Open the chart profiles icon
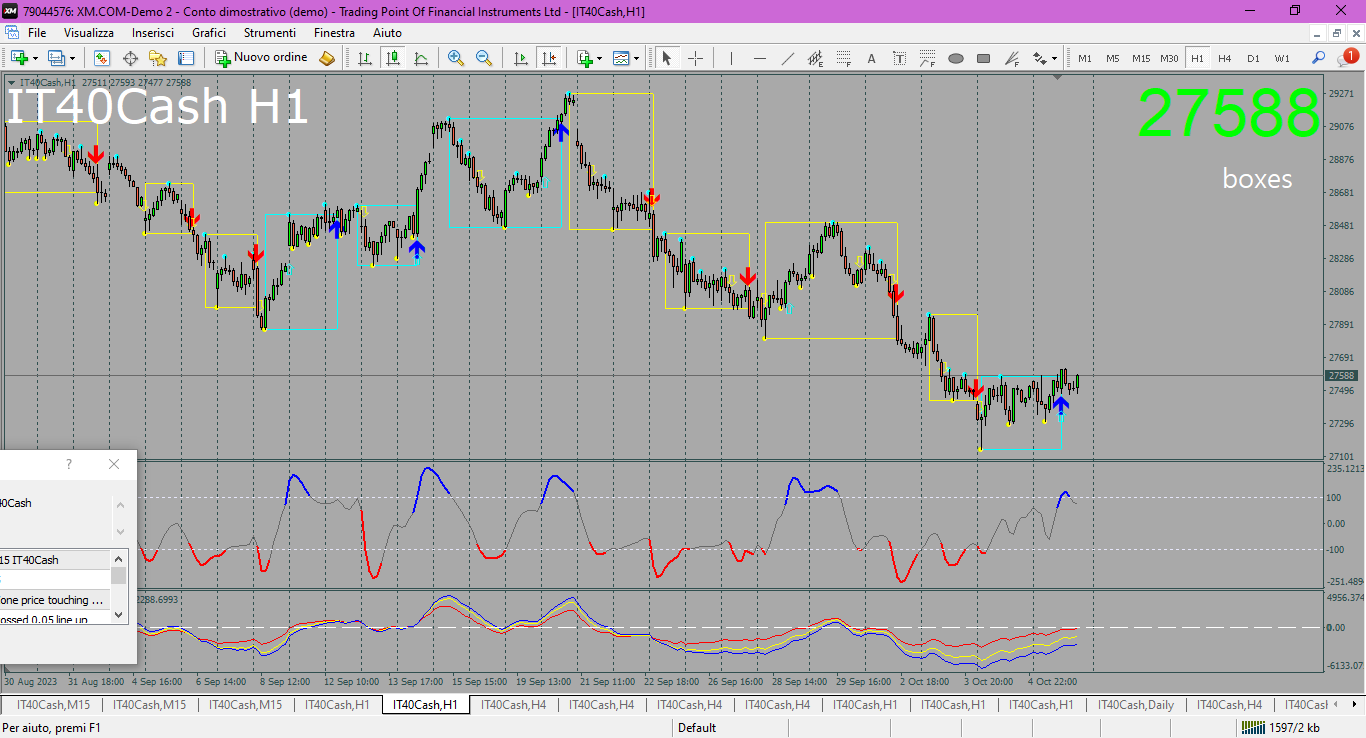The width and height of the screenshot is (1366, 738). [56, 58]
